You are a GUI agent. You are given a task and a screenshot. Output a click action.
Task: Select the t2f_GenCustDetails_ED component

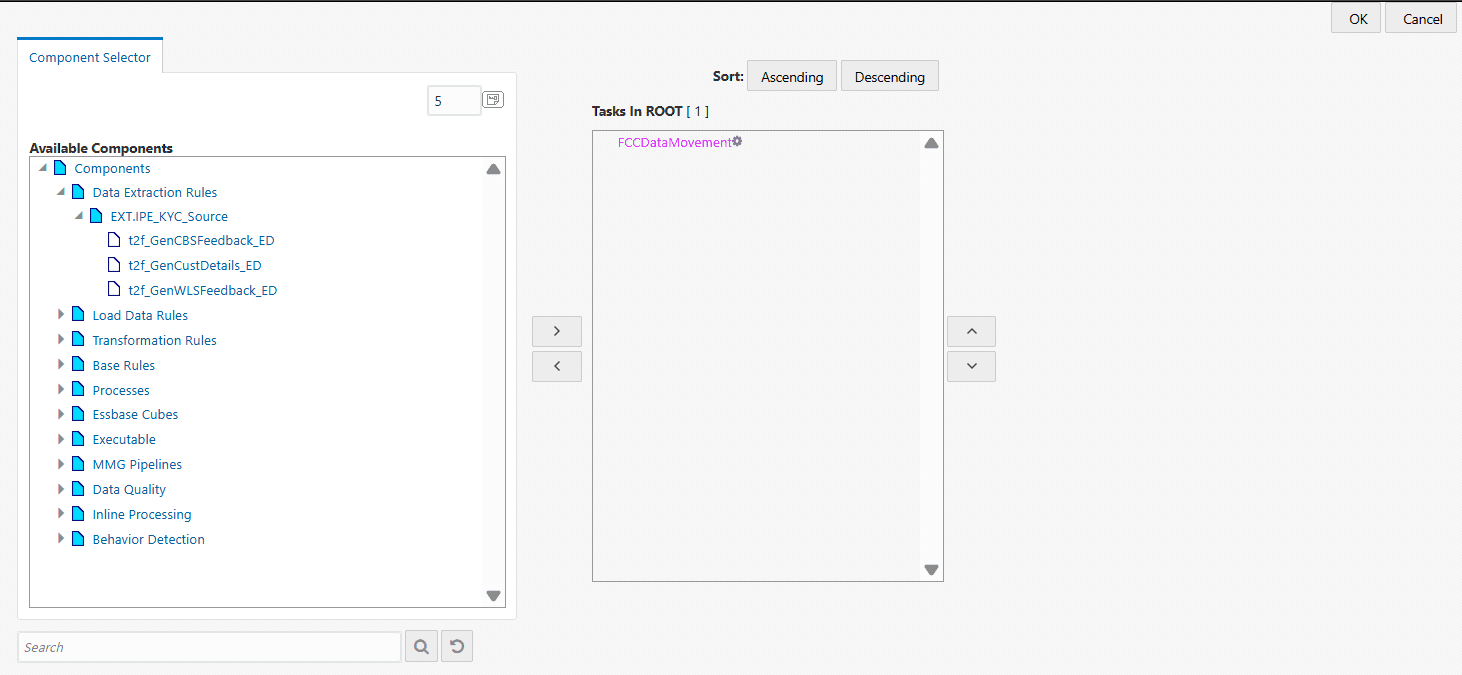click(x=194, y=264)
